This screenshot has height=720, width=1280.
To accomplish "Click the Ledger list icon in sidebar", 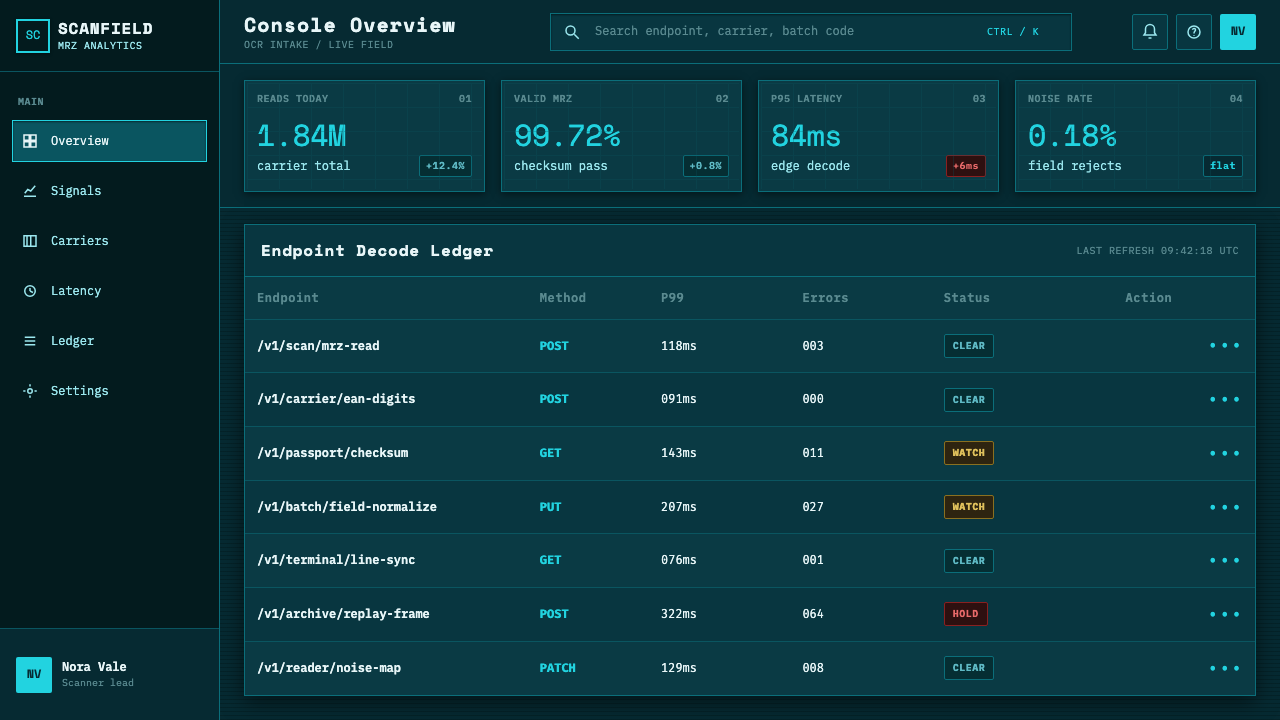I will click(x=30, y=341).
